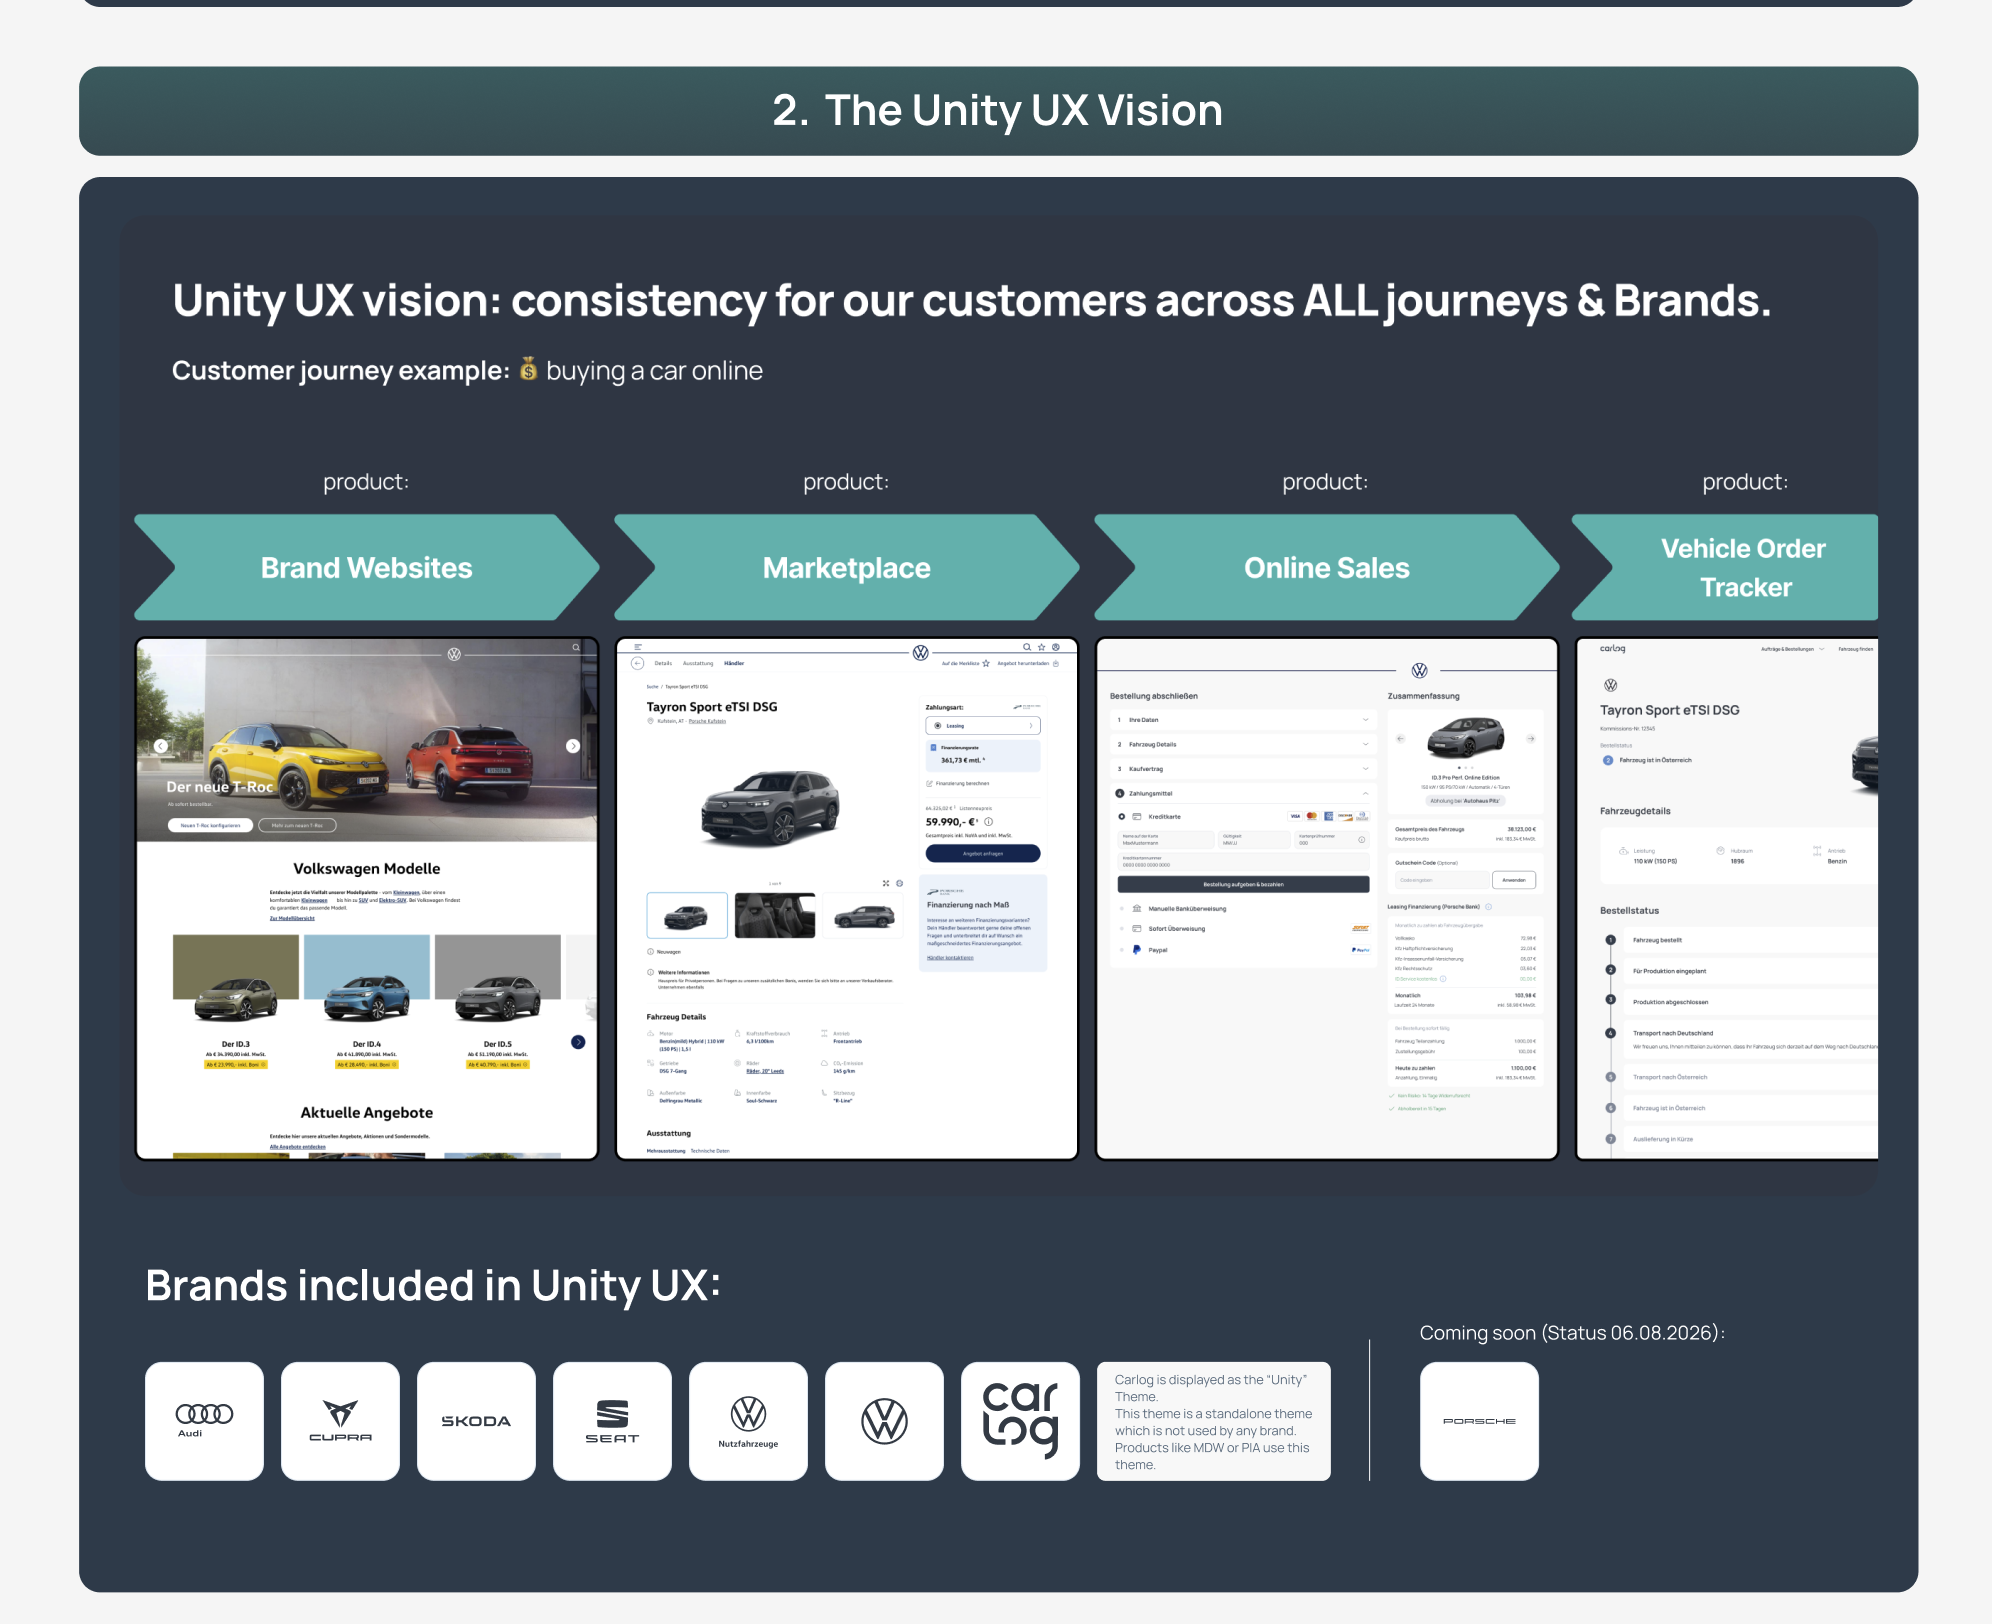This screenshot has width=1992, height=1624.
Task: Click Marketplace arrow banner
Action: pyautogui.click(x=847, y=568)
